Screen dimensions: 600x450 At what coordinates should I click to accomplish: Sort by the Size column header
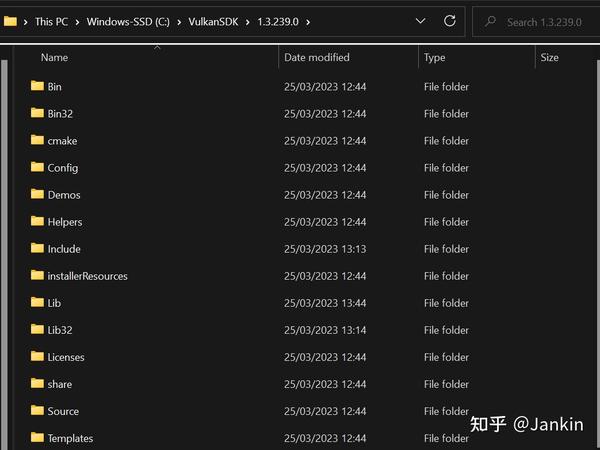[x=549, y=57]
